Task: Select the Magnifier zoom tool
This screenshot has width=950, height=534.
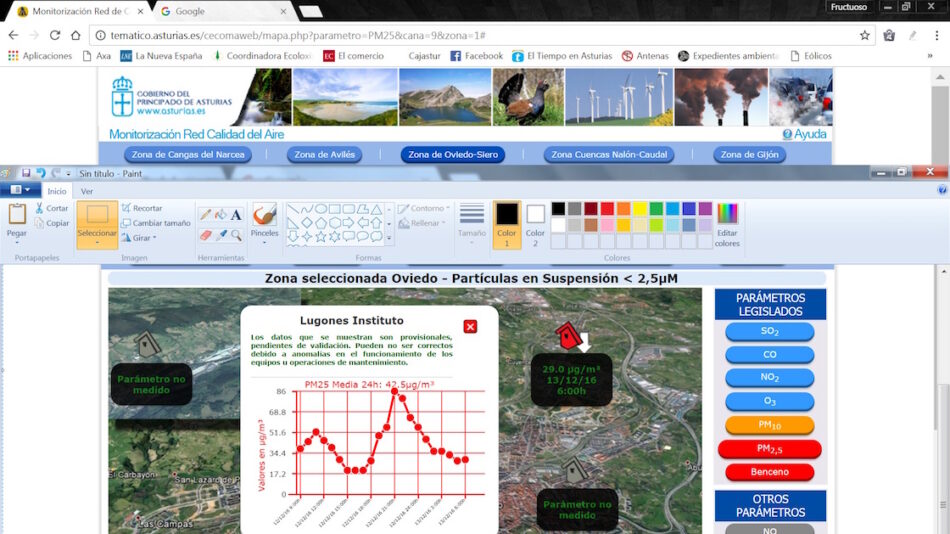Action: coord(236,235)
